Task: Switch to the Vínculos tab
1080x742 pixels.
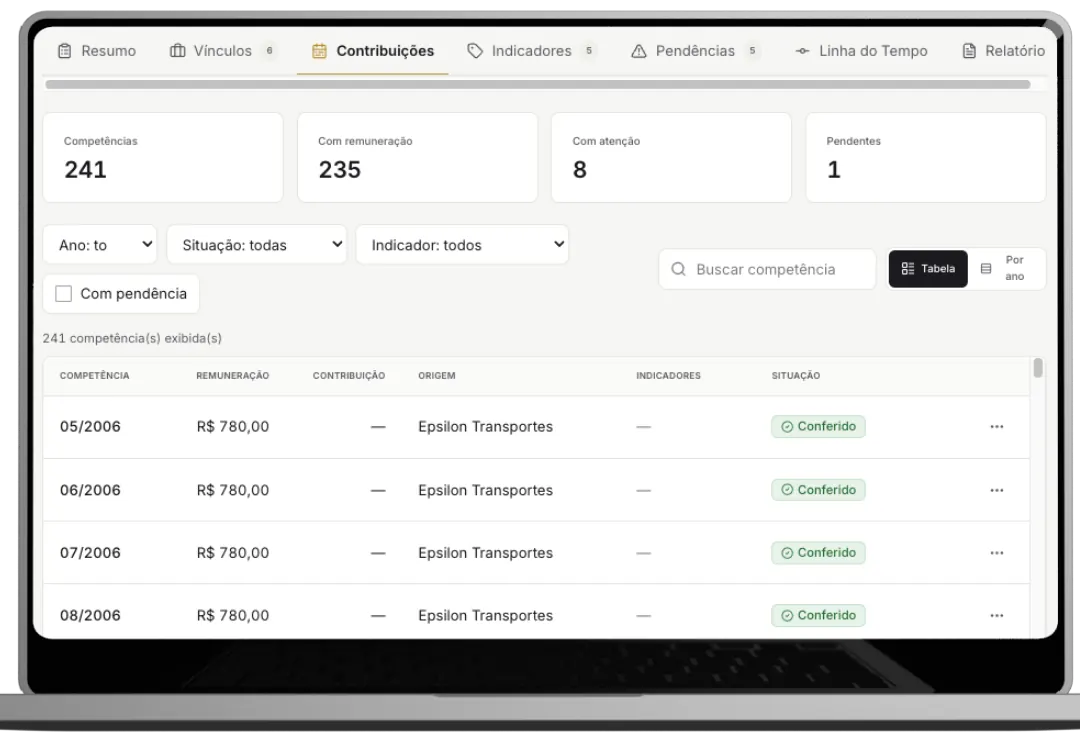Action: [222, 51]
